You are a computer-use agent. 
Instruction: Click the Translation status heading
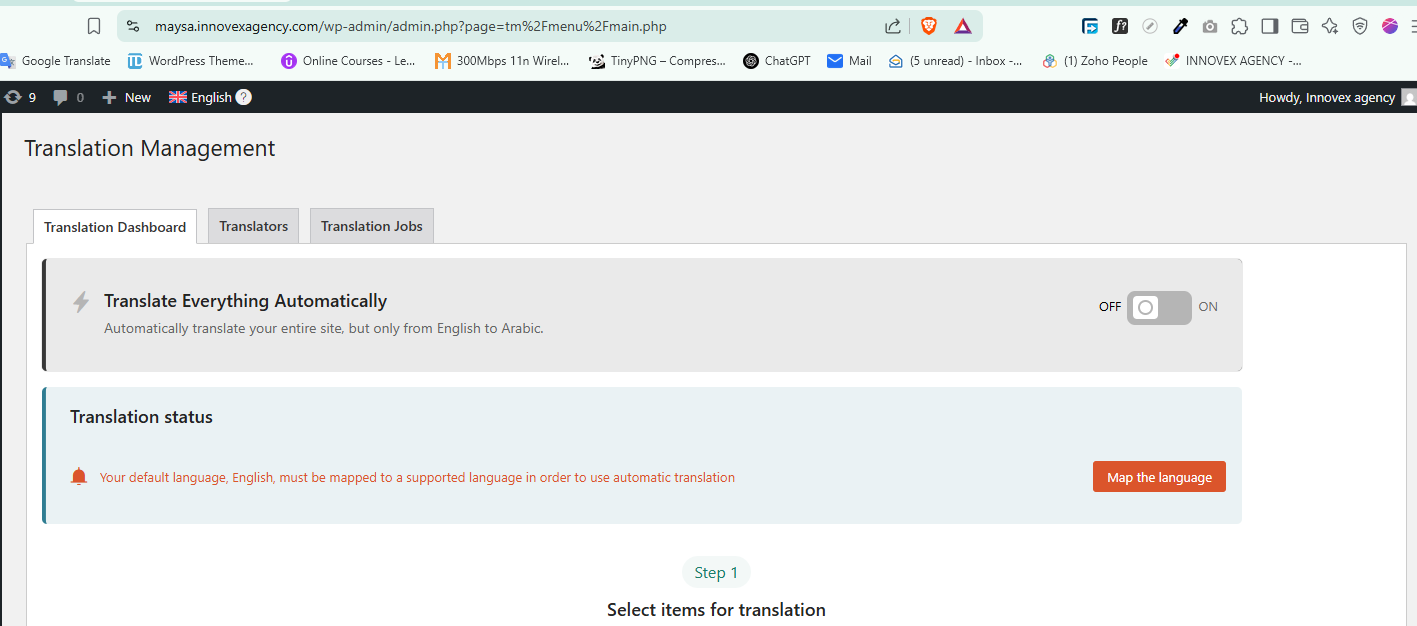point(141,417)
